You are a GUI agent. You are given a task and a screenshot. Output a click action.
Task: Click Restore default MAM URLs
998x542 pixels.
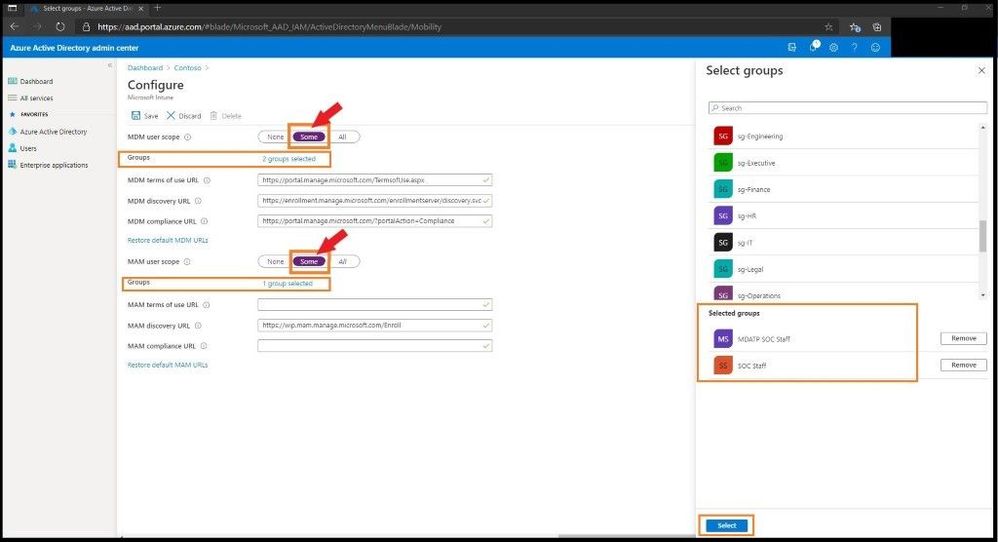(x=167, y=365)
